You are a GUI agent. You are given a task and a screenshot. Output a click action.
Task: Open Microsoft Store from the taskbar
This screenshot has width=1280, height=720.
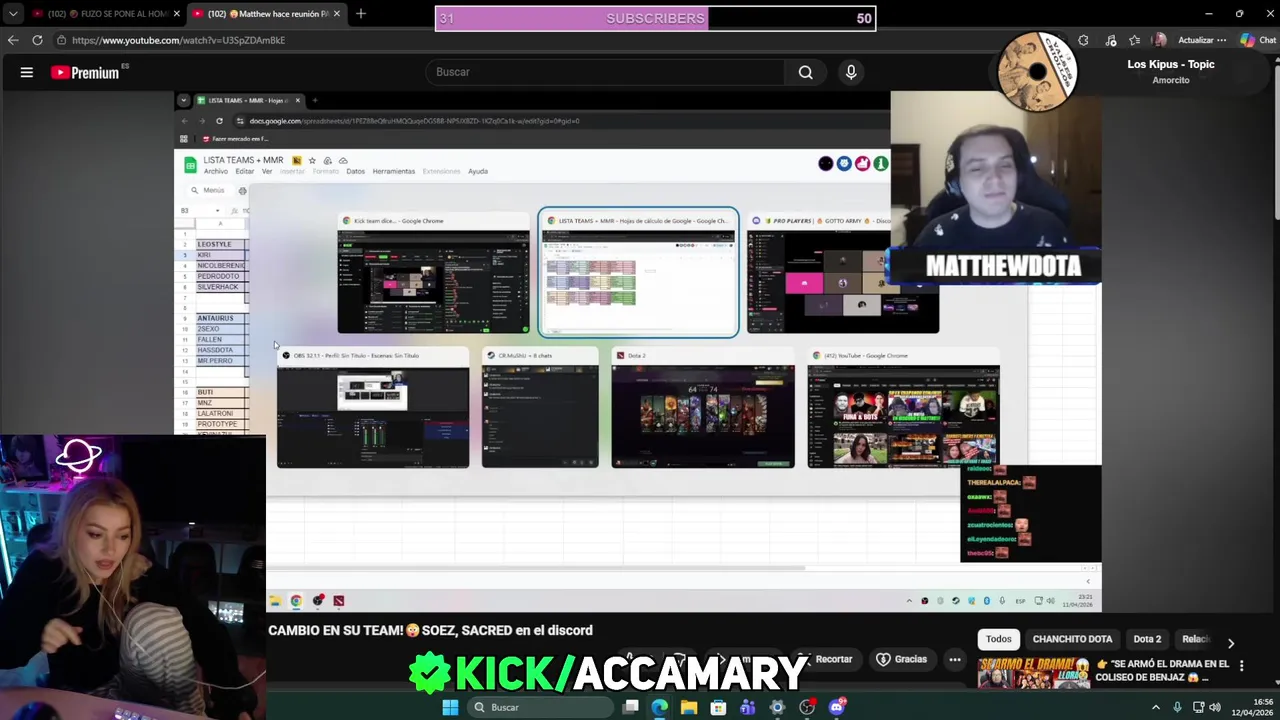(718, 707)
